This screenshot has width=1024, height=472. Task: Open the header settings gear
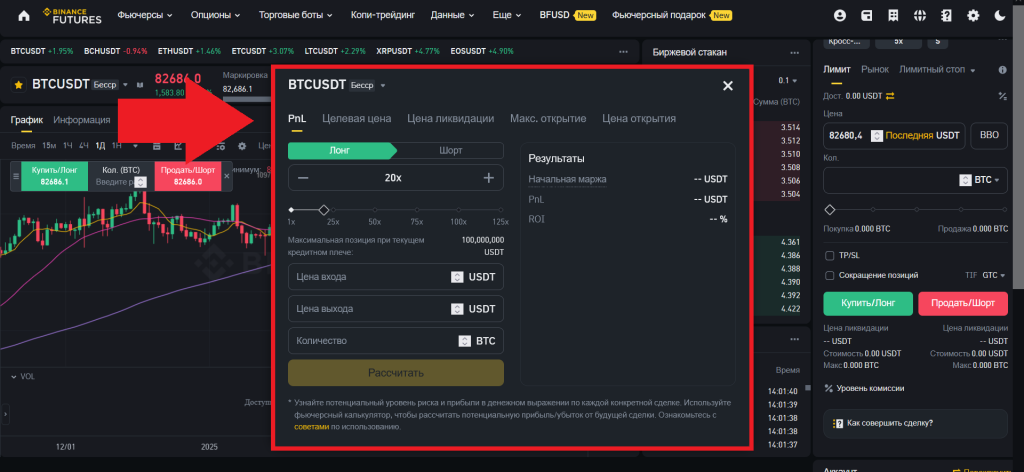973,16
